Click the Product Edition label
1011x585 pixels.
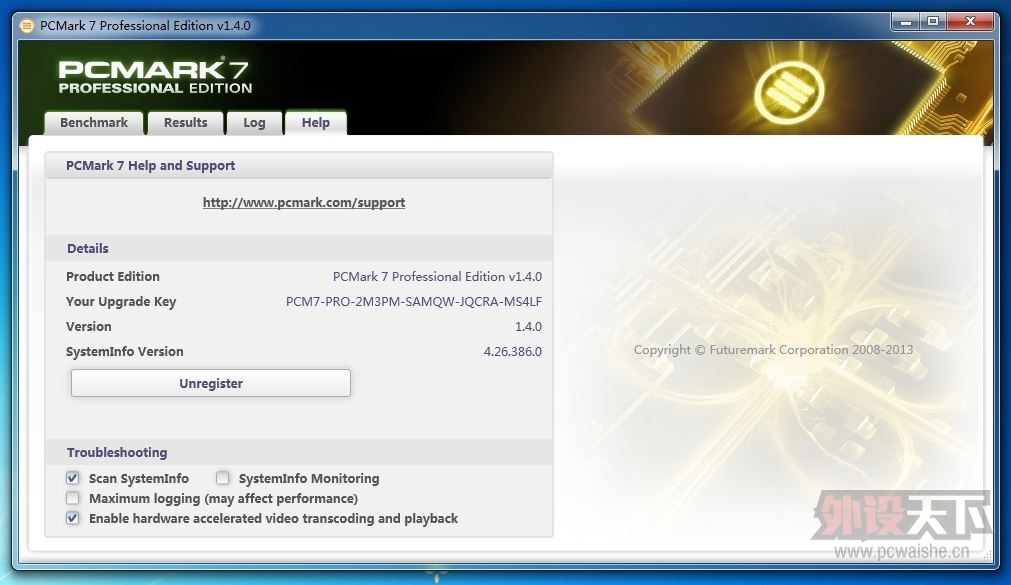point(113,277)
